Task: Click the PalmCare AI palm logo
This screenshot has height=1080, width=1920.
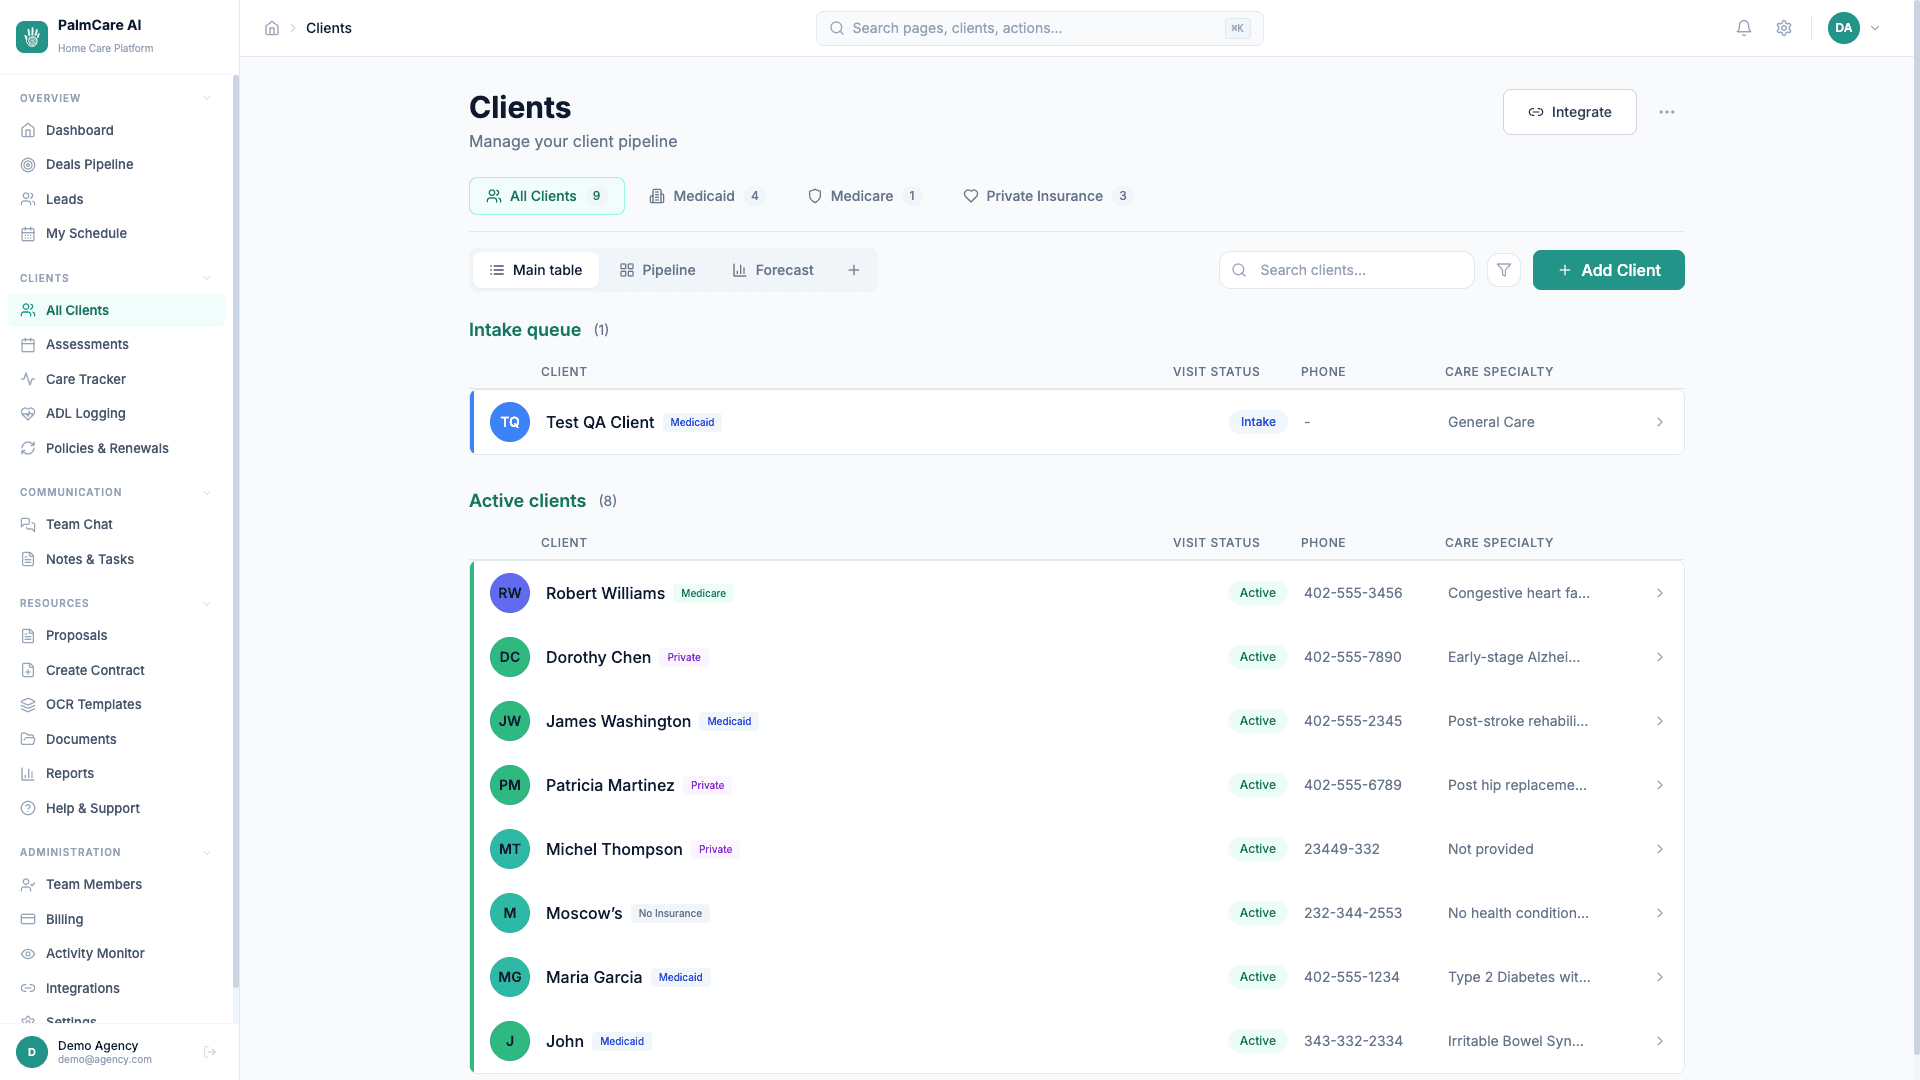Action: tap(31, 36)
